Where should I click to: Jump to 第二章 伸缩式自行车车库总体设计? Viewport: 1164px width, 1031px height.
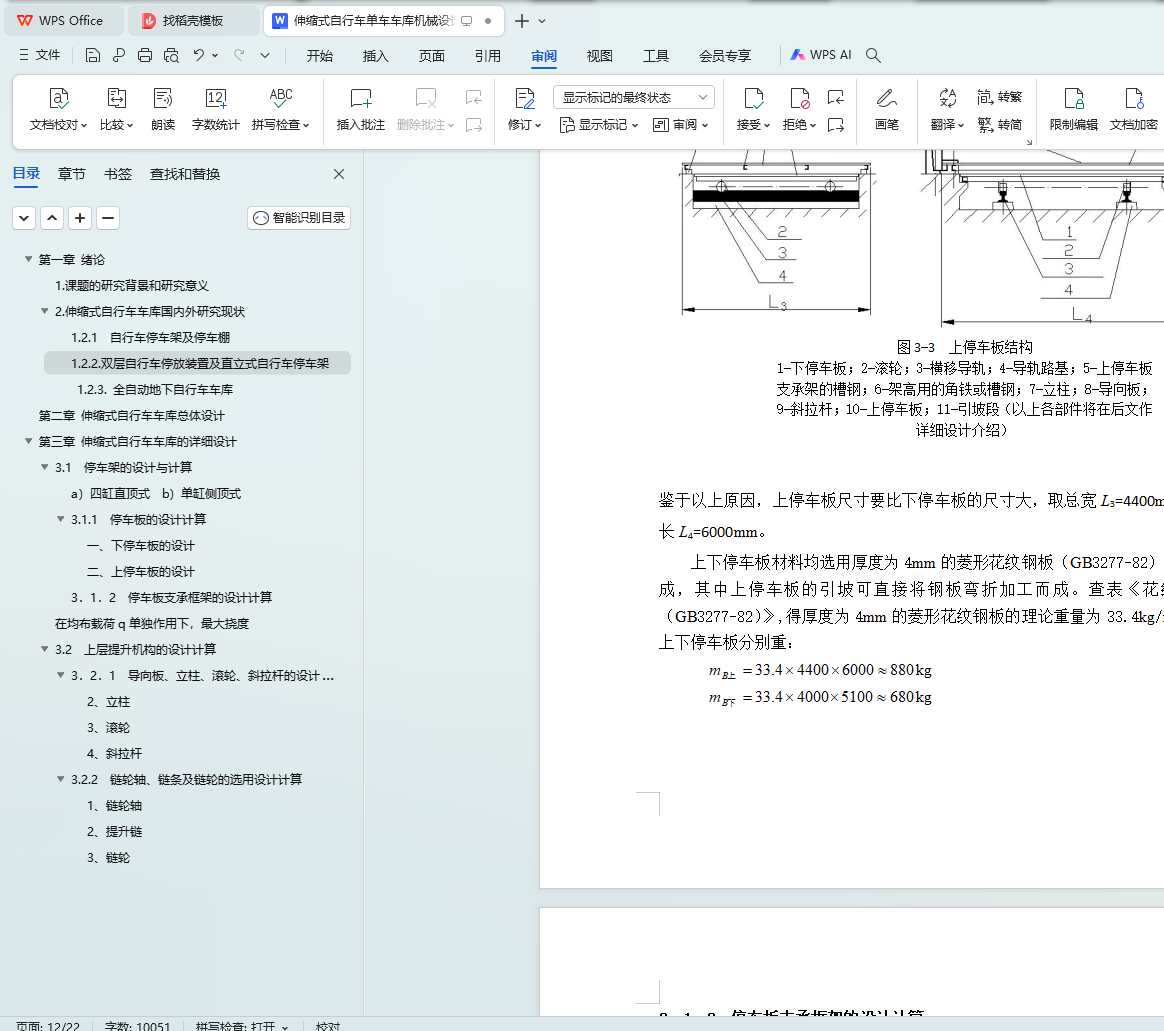[x=131, y=415]
